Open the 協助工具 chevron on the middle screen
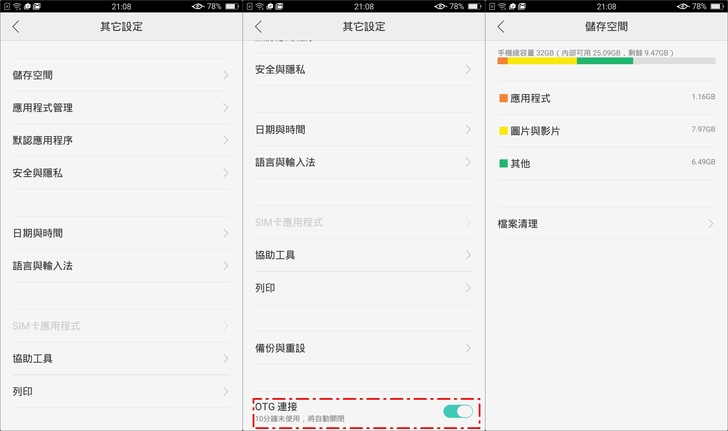Viewport: 728px width, 431px height. [x=468, y=255]
